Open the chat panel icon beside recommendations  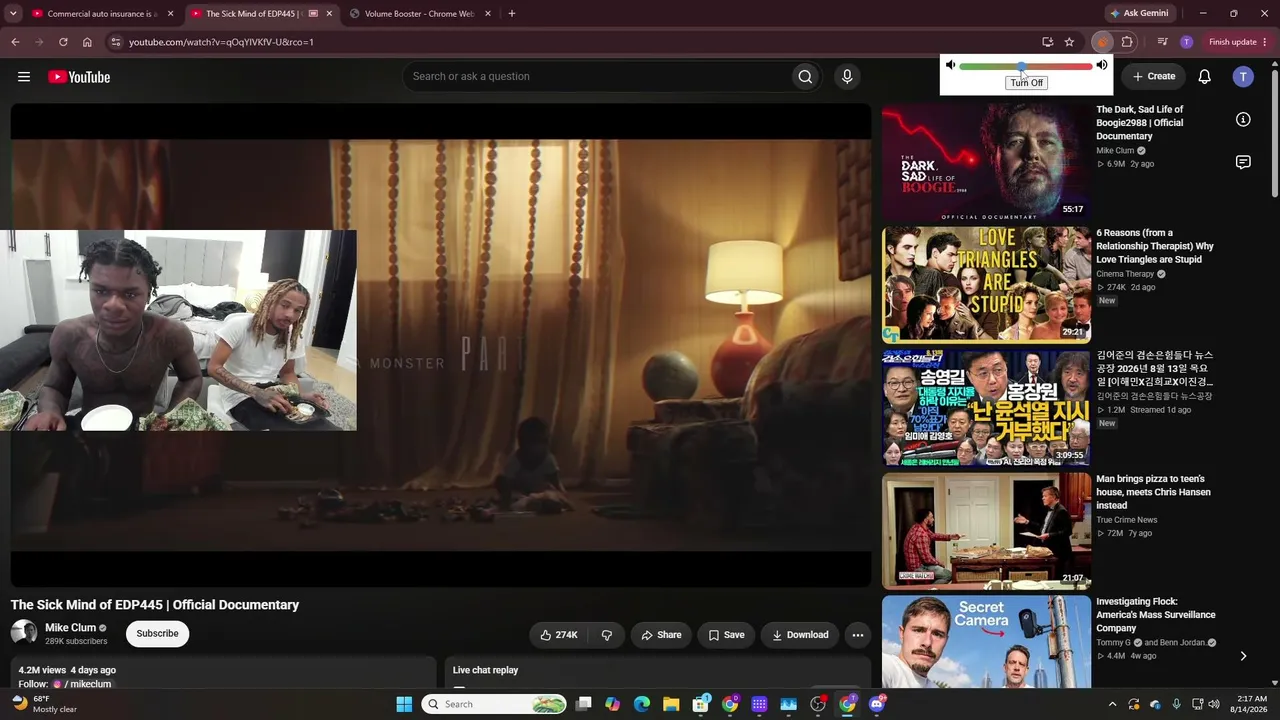tap(1243, 162)
